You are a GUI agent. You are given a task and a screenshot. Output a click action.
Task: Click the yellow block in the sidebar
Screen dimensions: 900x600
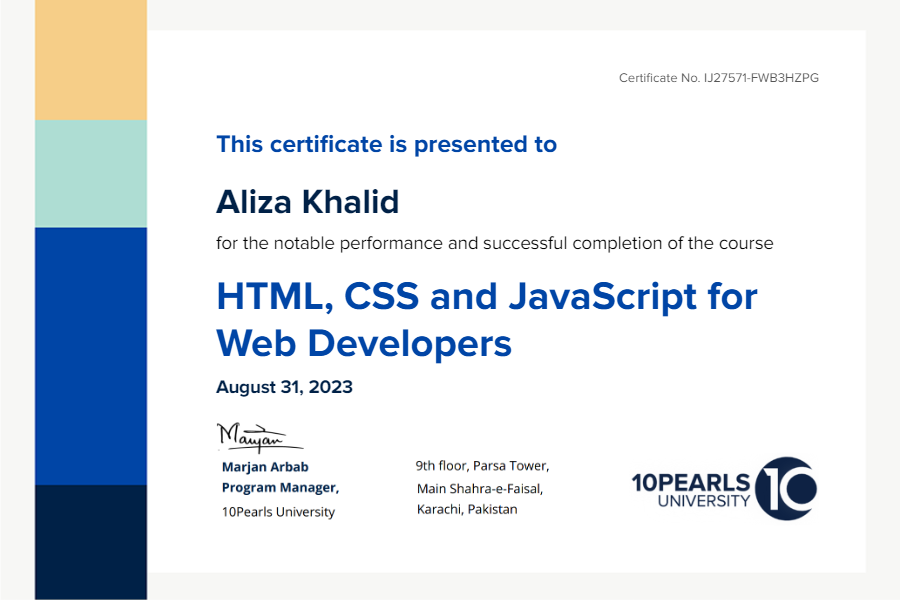coord(91,60)
